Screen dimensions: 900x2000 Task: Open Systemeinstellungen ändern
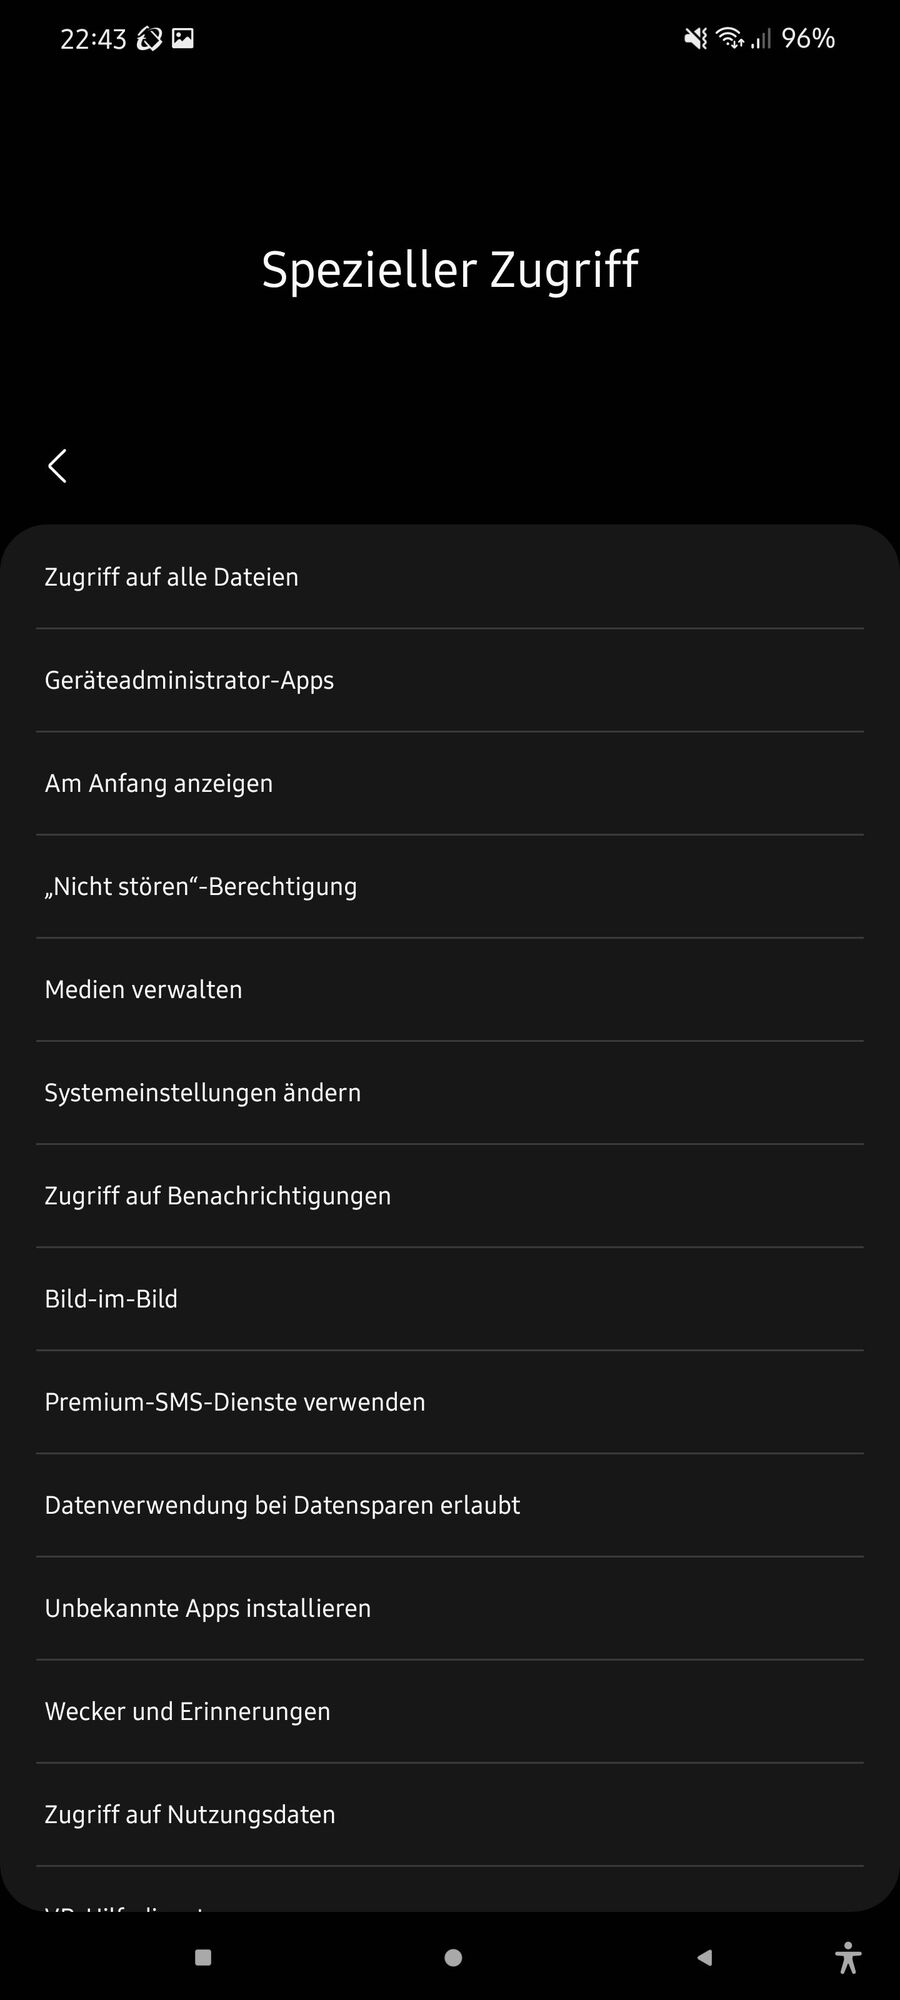point(450,1092)
